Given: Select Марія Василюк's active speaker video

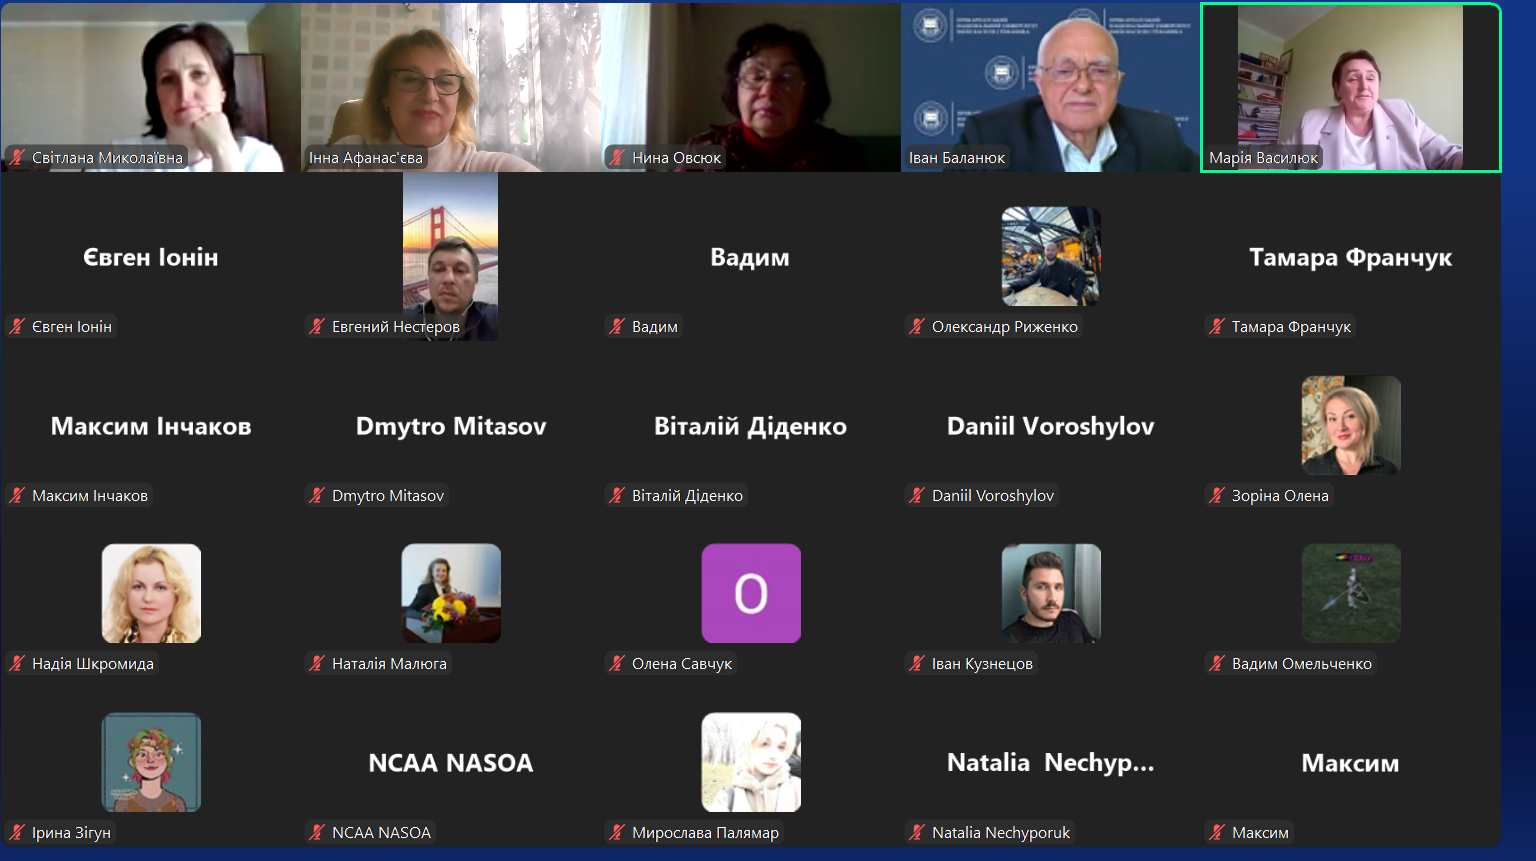Looking at the screenshot, I should [1351, 88].
